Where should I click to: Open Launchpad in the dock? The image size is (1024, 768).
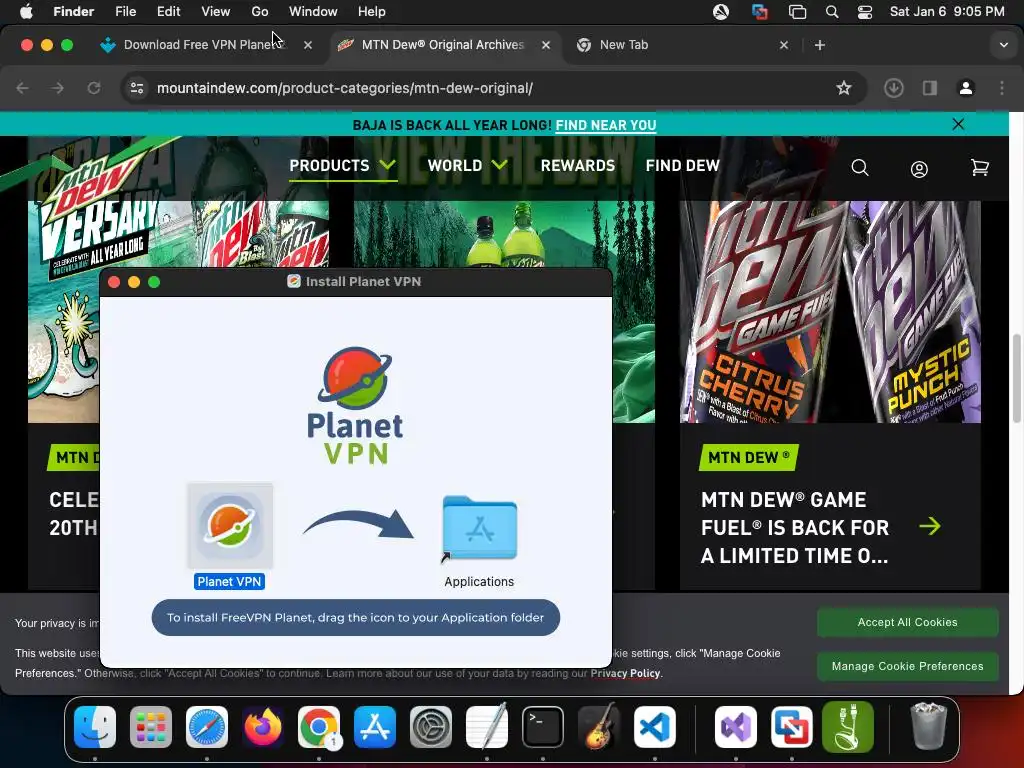click(151, 727)
